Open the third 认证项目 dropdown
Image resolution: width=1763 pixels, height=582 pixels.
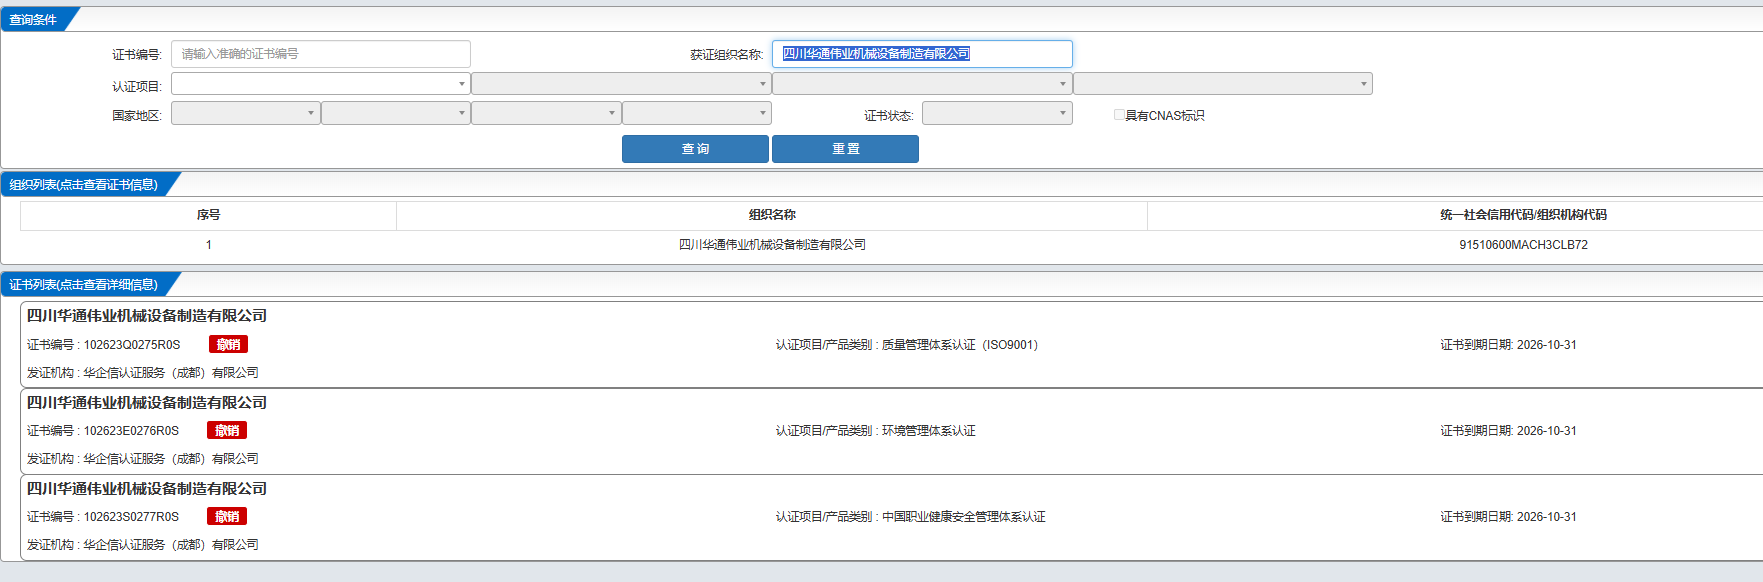(x=922, y=84)
